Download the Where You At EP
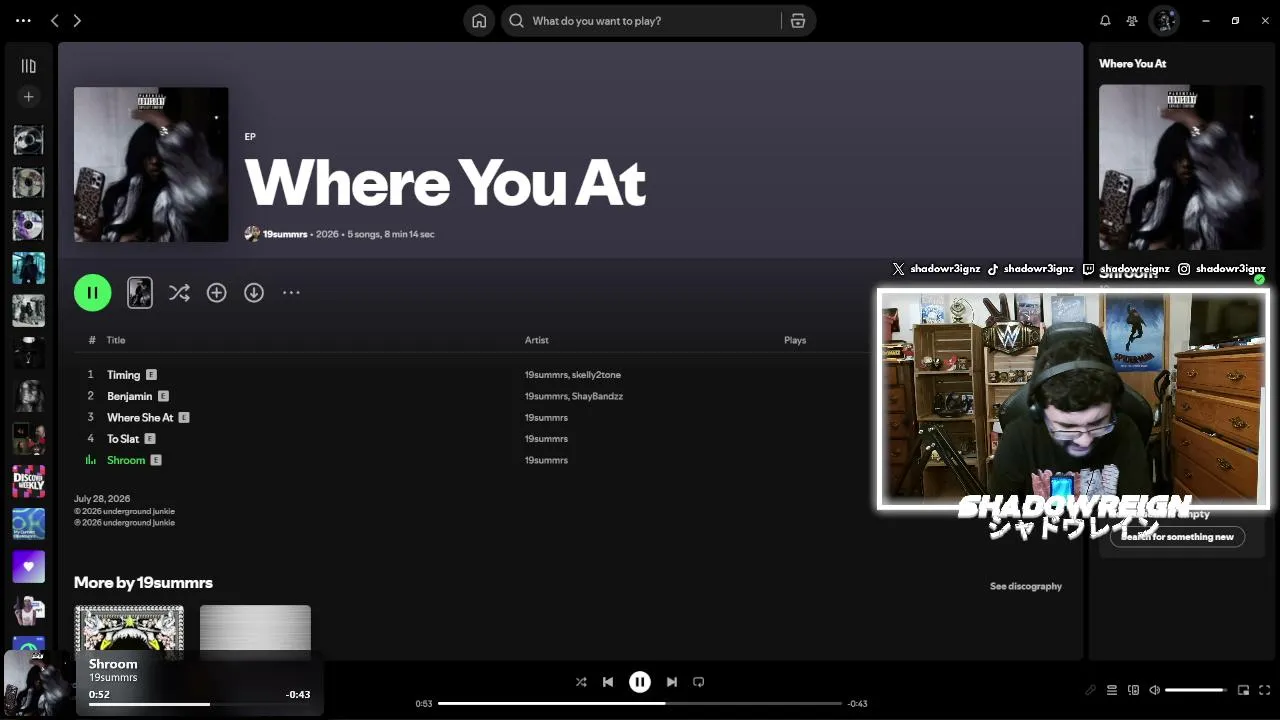Screen dimensions: 1280x720 tap(254, 293)
